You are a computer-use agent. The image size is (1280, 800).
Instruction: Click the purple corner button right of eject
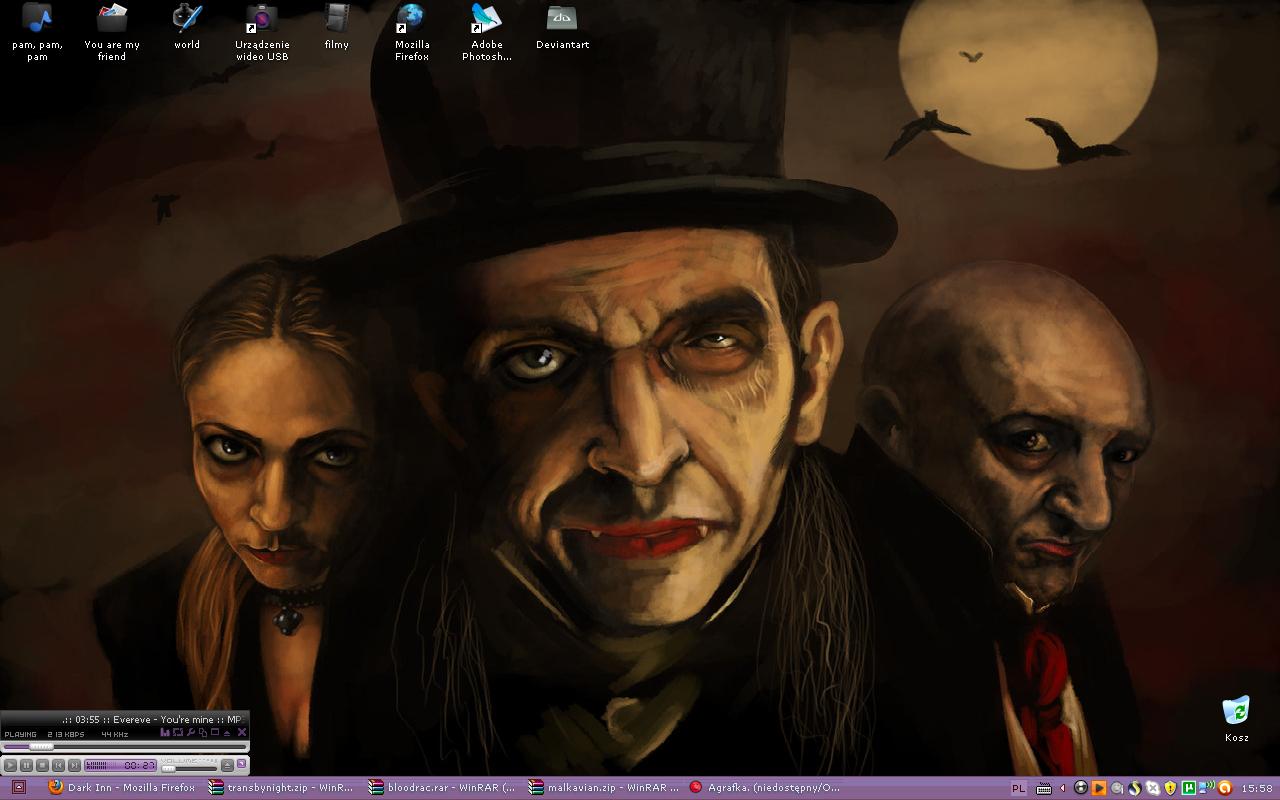(x=241, y=763)
